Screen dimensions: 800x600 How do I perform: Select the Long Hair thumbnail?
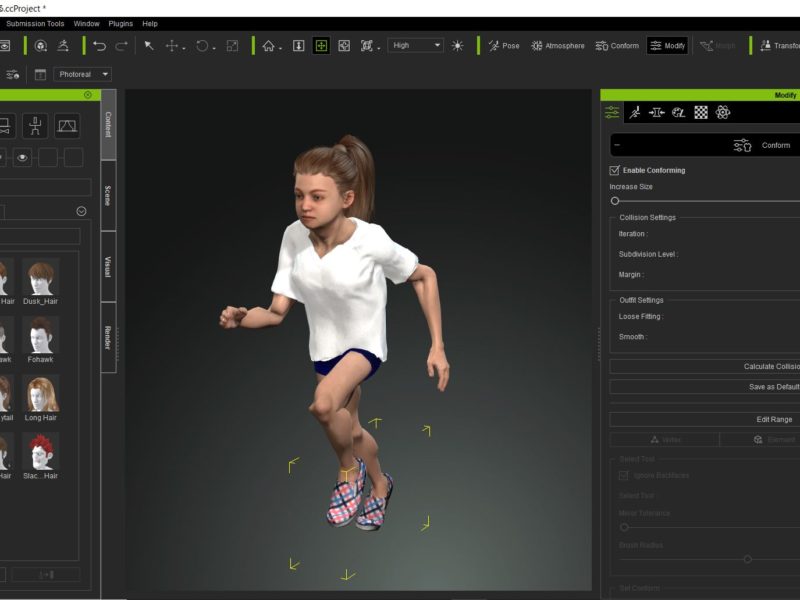pos(41,395)
